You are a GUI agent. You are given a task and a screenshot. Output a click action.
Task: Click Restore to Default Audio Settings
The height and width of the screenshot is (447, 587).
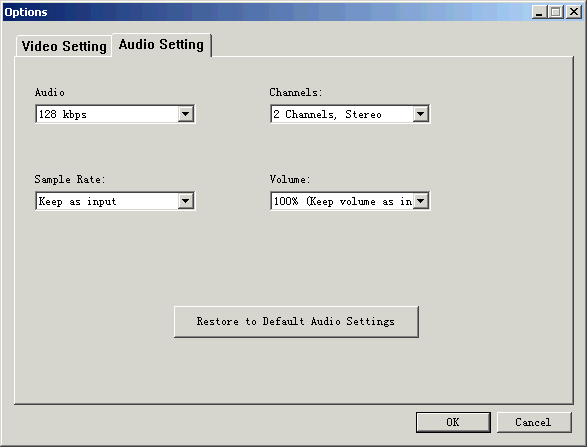pyautogui.click(x=296, y=322)
